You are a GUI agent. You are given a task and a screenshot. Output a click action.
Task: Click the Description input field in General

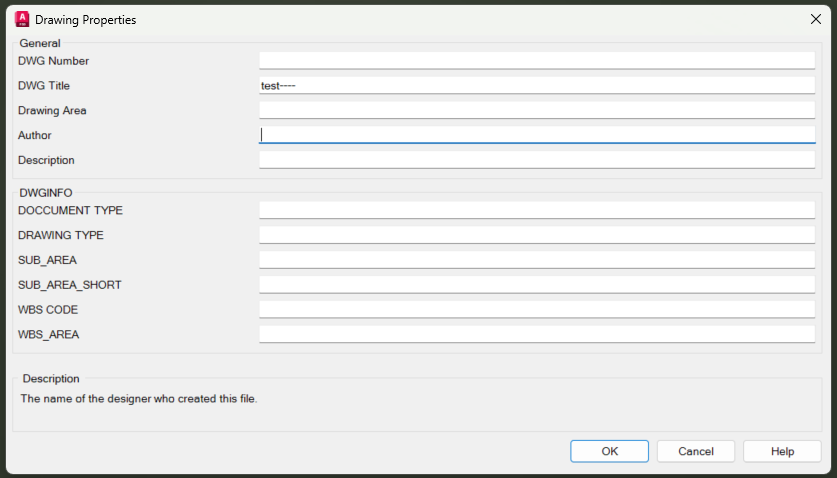click(537, 160)
